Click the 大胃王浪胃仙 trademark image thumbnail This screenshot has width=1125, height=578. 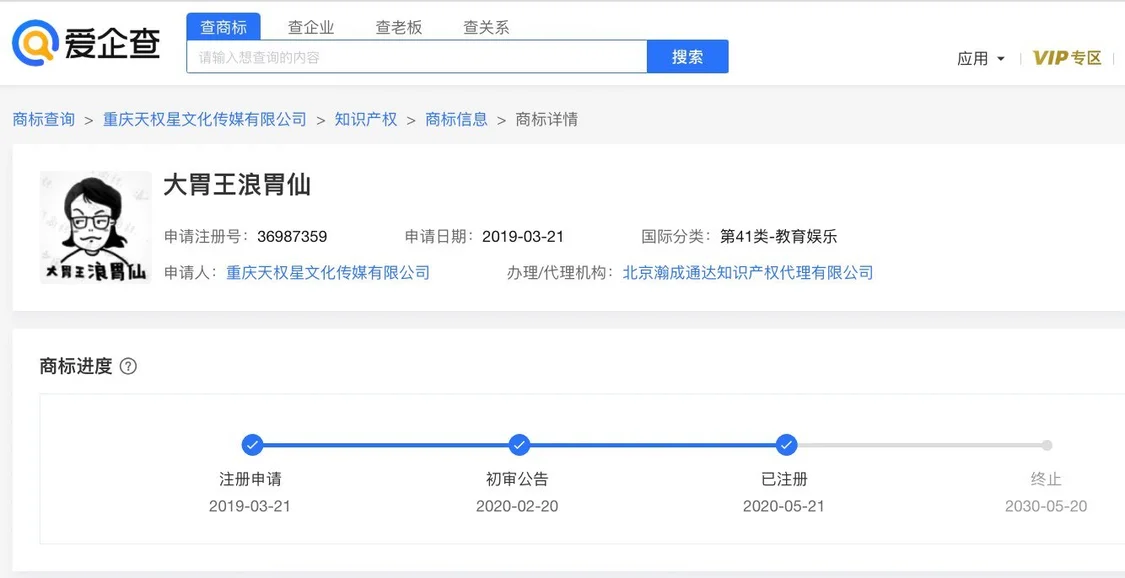95,227
